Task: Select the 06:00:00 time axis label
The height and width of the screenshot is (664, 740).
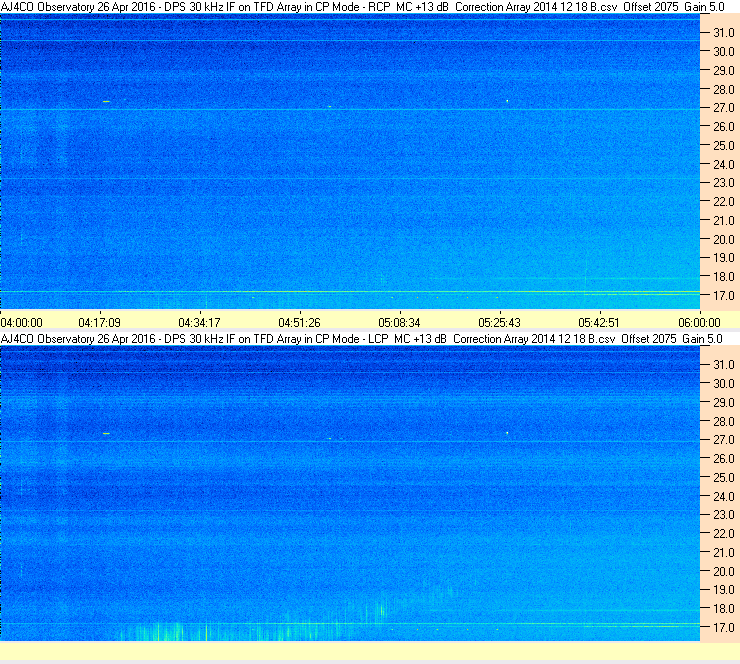Action: click(x=699, y=323)
